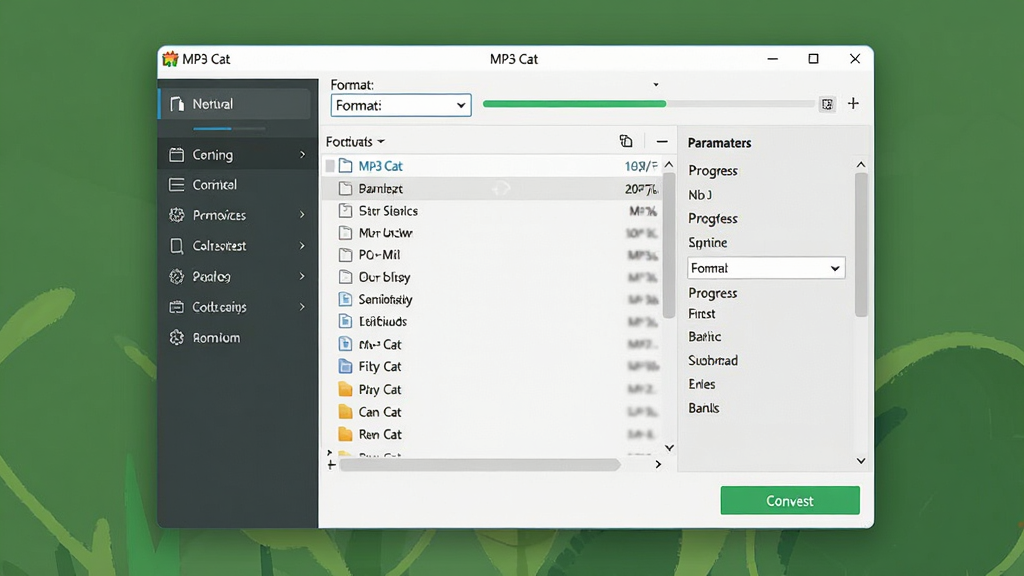
Task: Click the Paramaters panel scroll down arrow
Action: coord(861,461)
